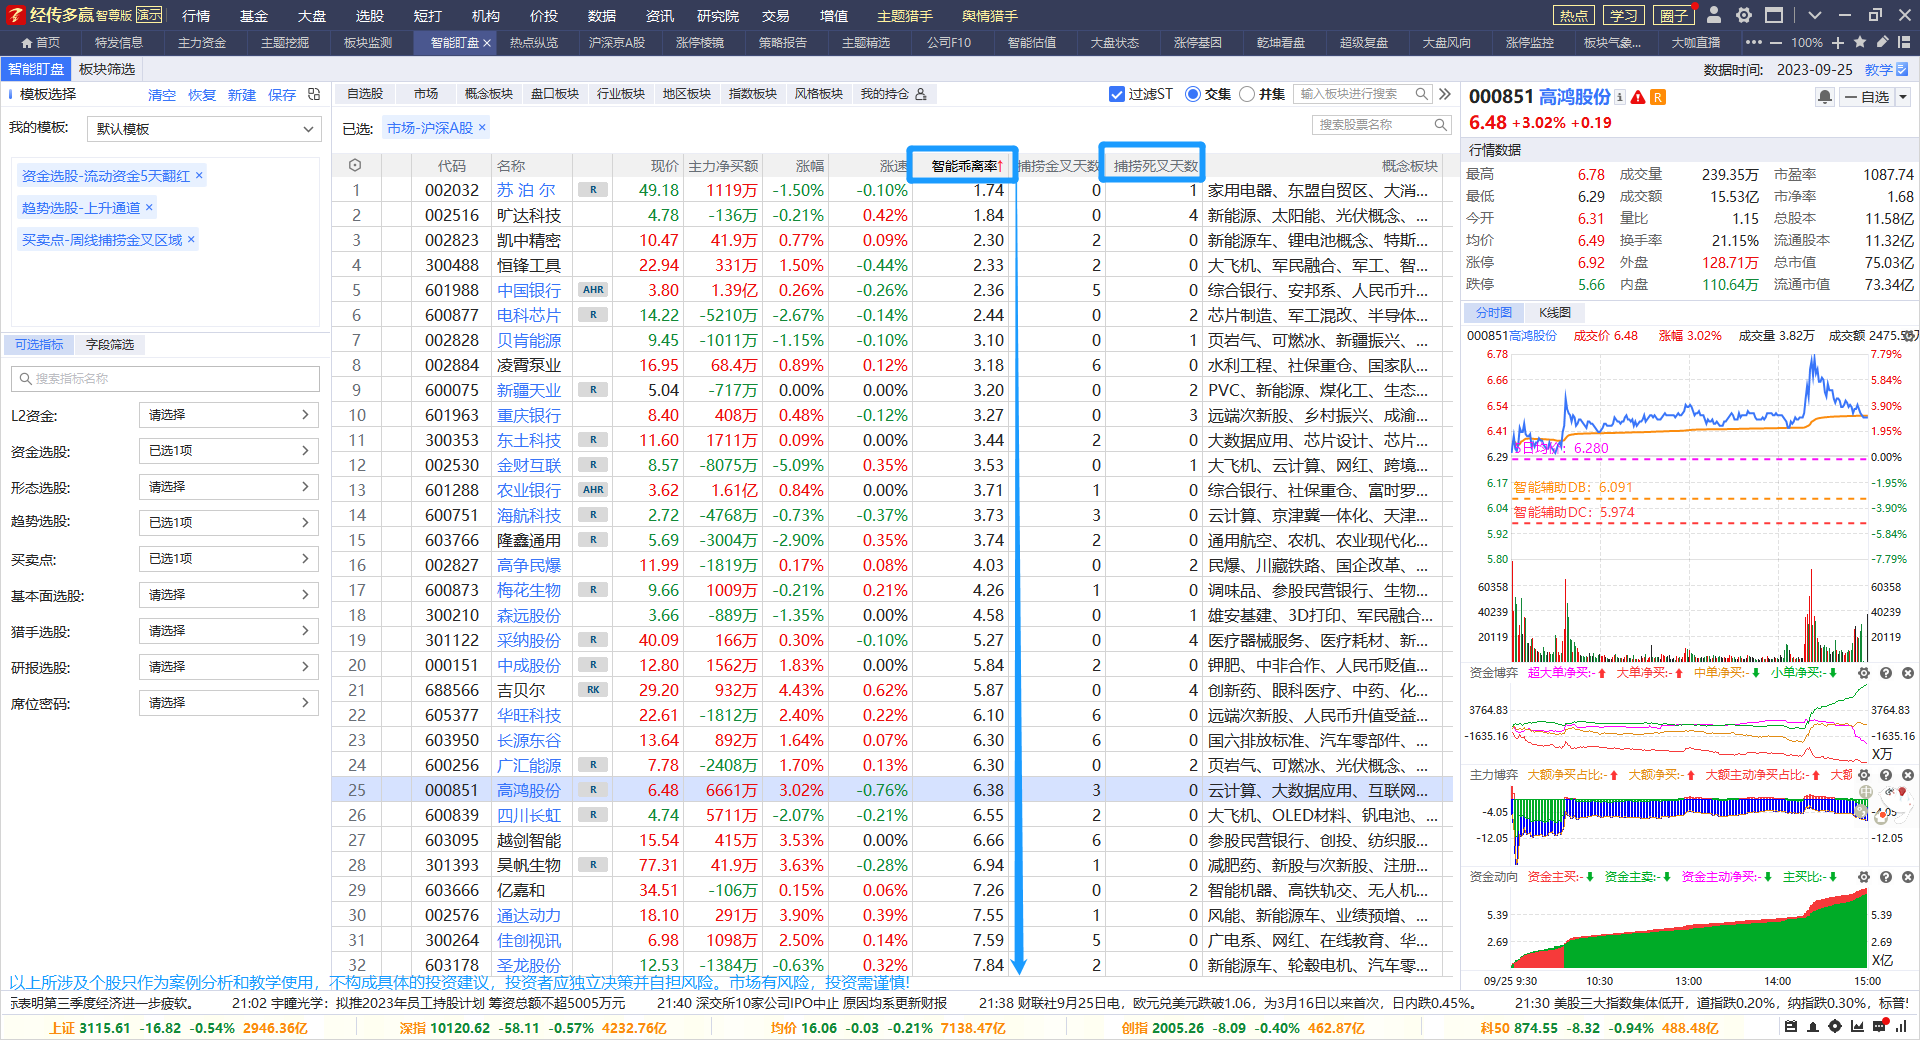The height and width of the screenshot is (1040, 1920).
Task: Open stock 贝肯能源 in the list
Action: coord(529,340)
